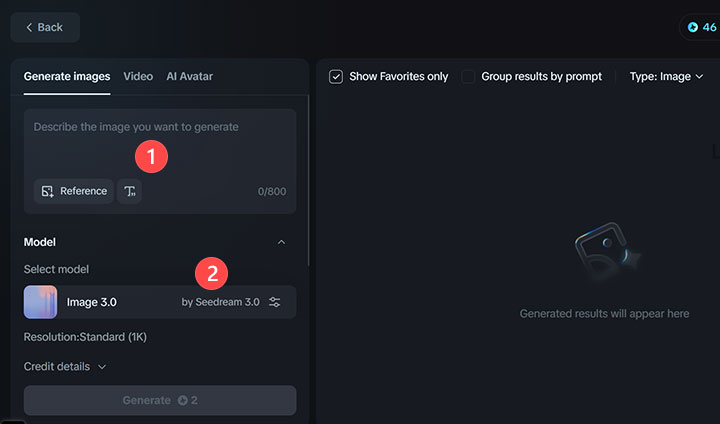Switch to the Video tab
Screen dimensions: 720x424
(x=138, y=76)
